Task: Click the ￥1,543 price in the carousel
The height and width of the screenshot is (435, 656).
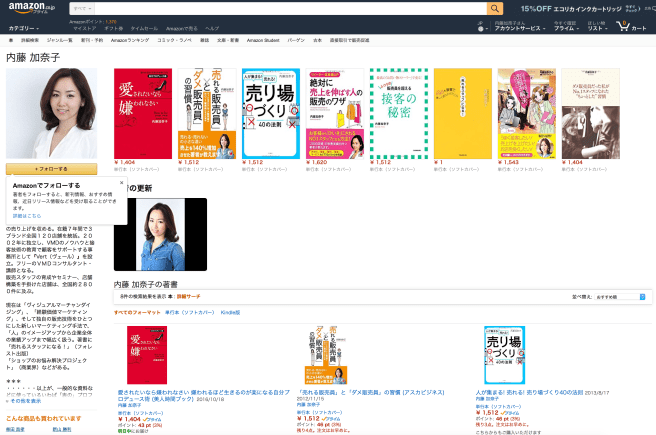Action: click(x=508, y=162)
